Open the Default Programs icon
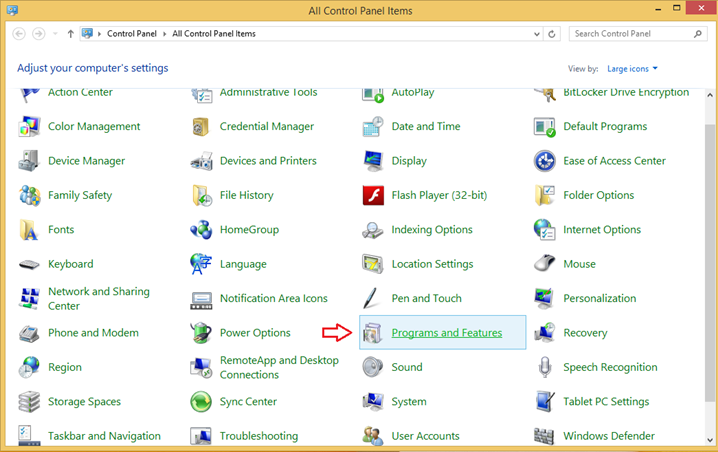 [544, 126]
